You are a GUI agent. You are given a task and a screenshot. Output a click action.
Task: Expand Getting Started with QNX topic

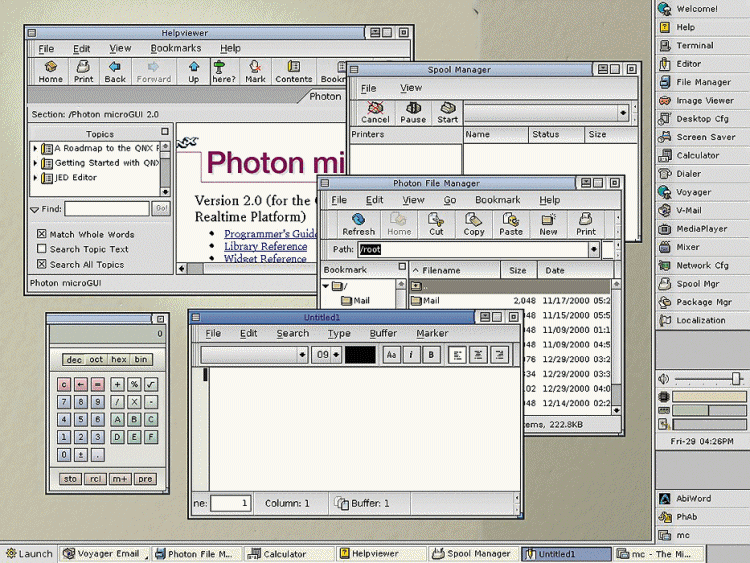coord(35,163)
